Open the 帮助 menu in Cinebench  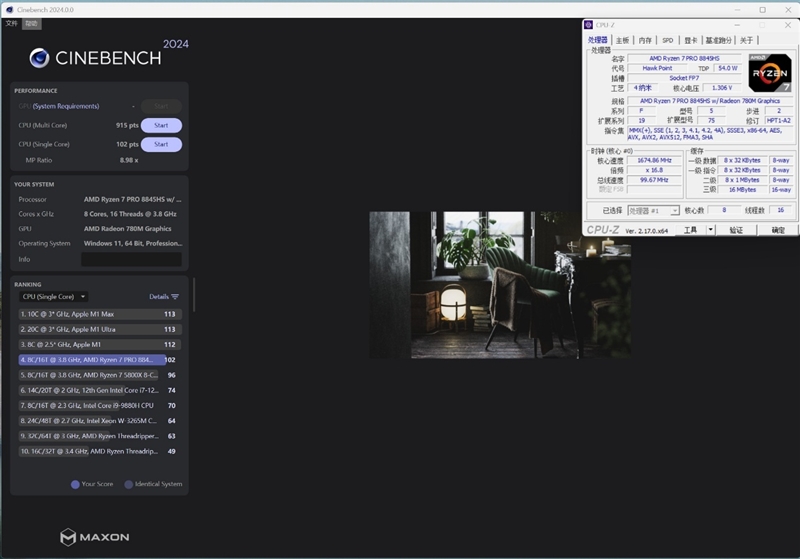pos(31,22)
